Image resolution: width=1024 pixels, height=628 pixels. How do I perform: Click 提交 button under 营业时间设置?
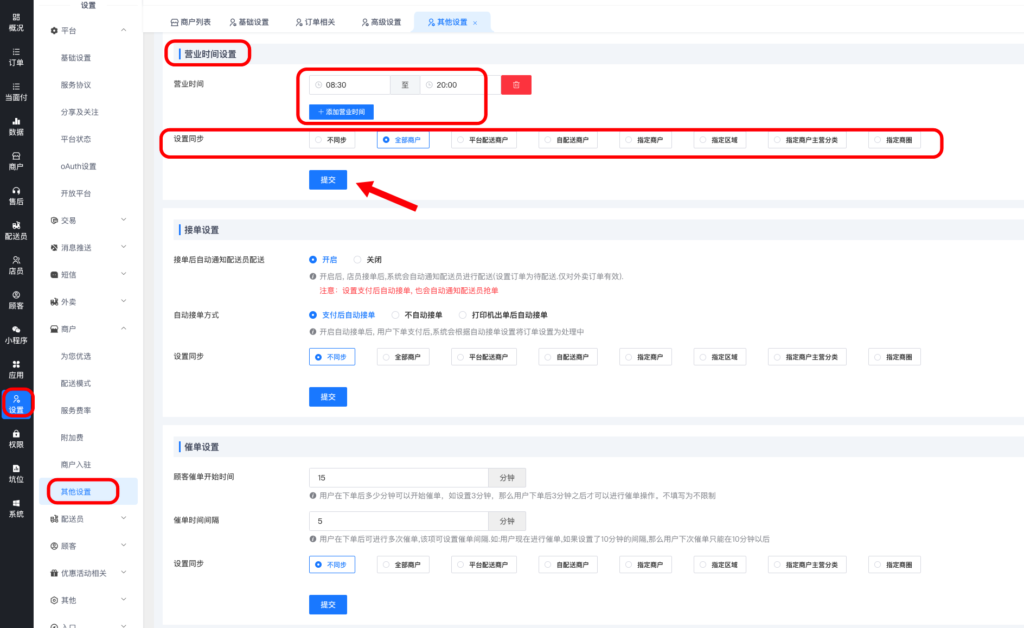point(328,180)
